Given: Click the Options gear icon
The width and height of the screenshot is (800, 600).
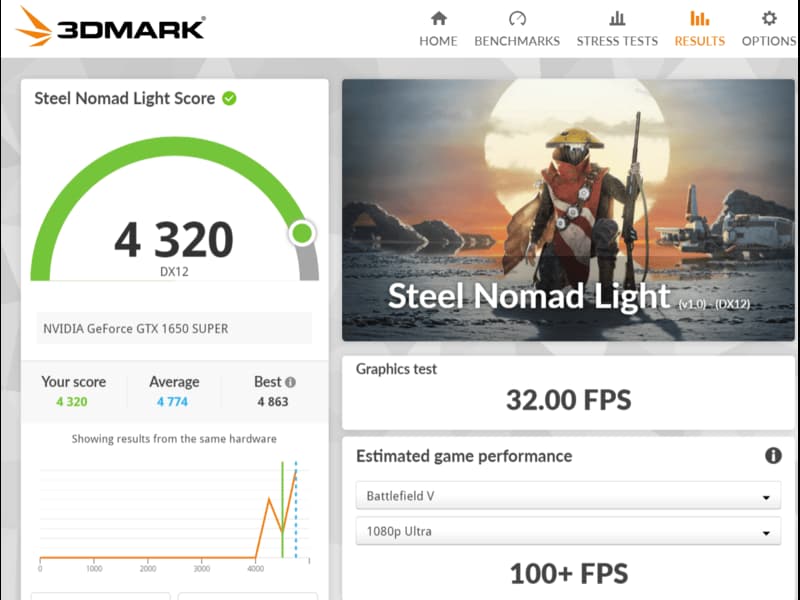Looking at the screenshot, I should click(769, 18).
